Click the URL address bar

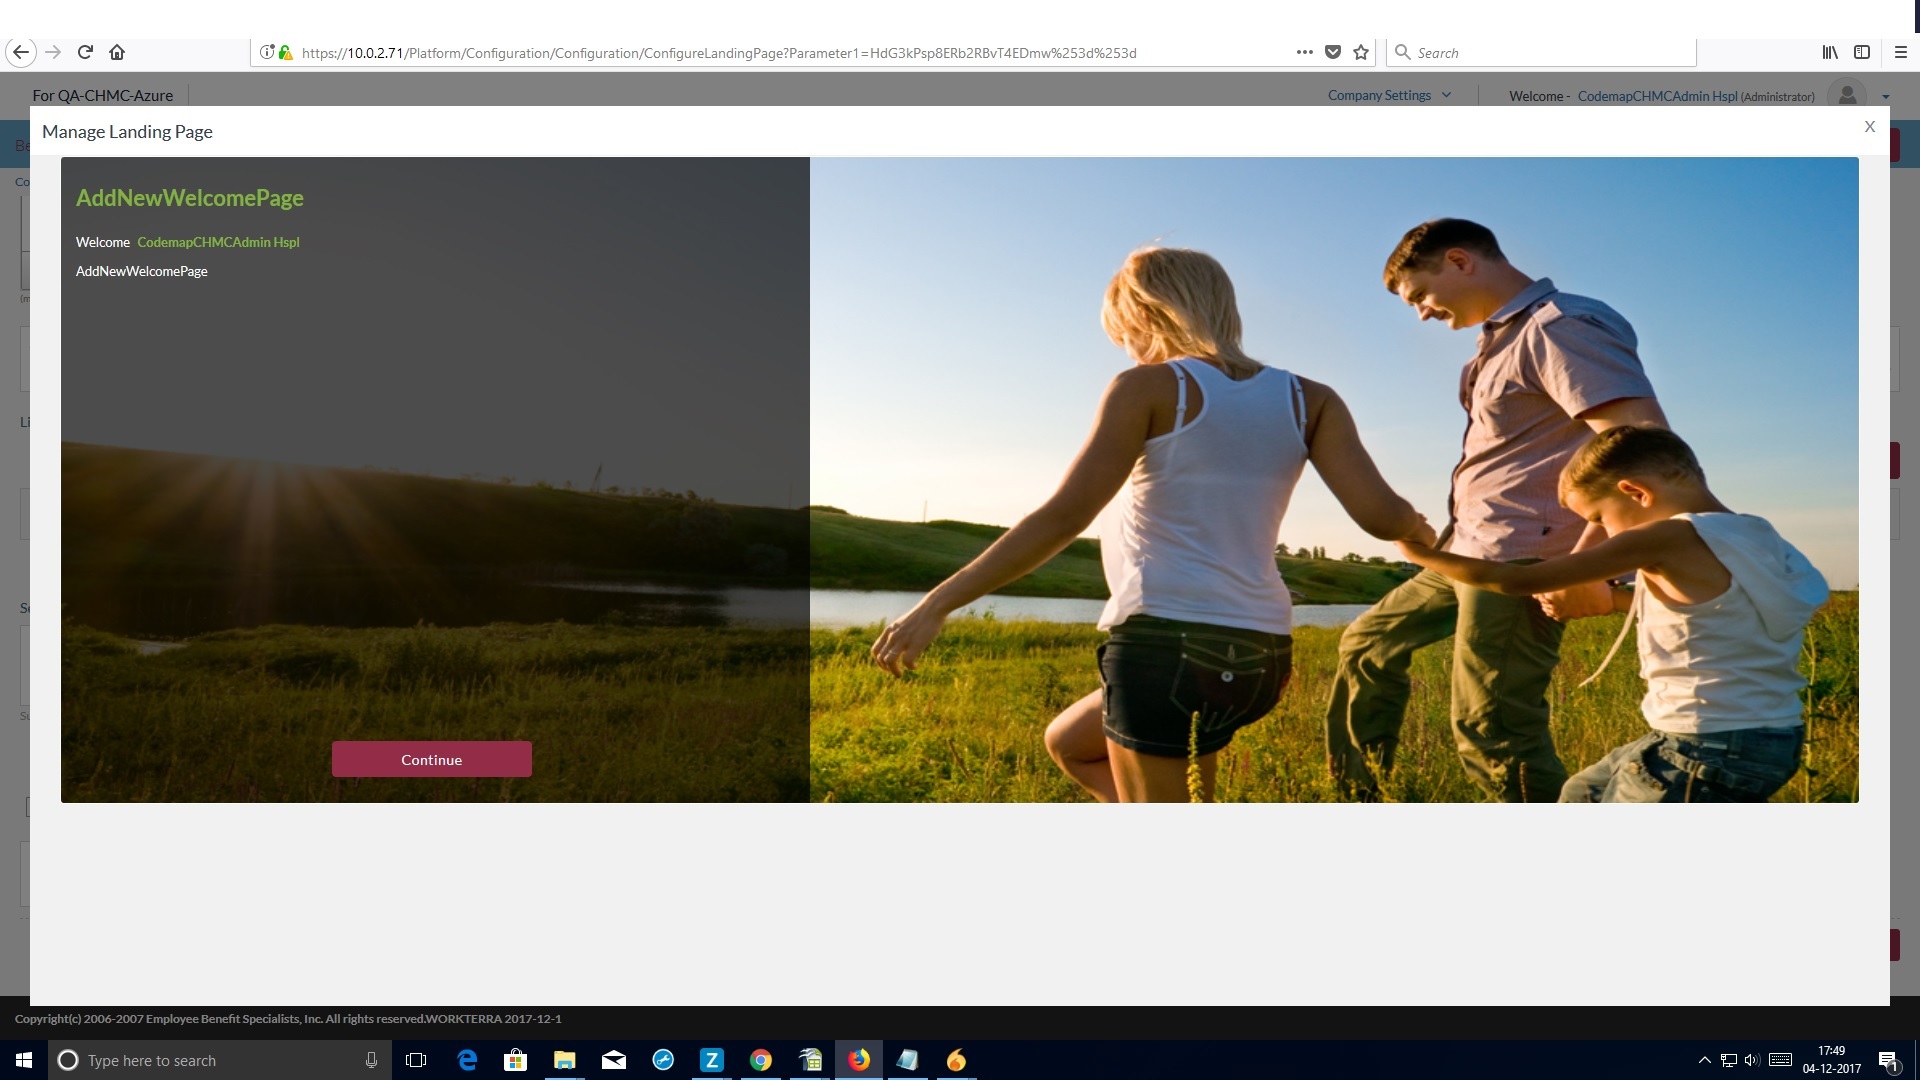pyautogui.click(x=718, y=53)
